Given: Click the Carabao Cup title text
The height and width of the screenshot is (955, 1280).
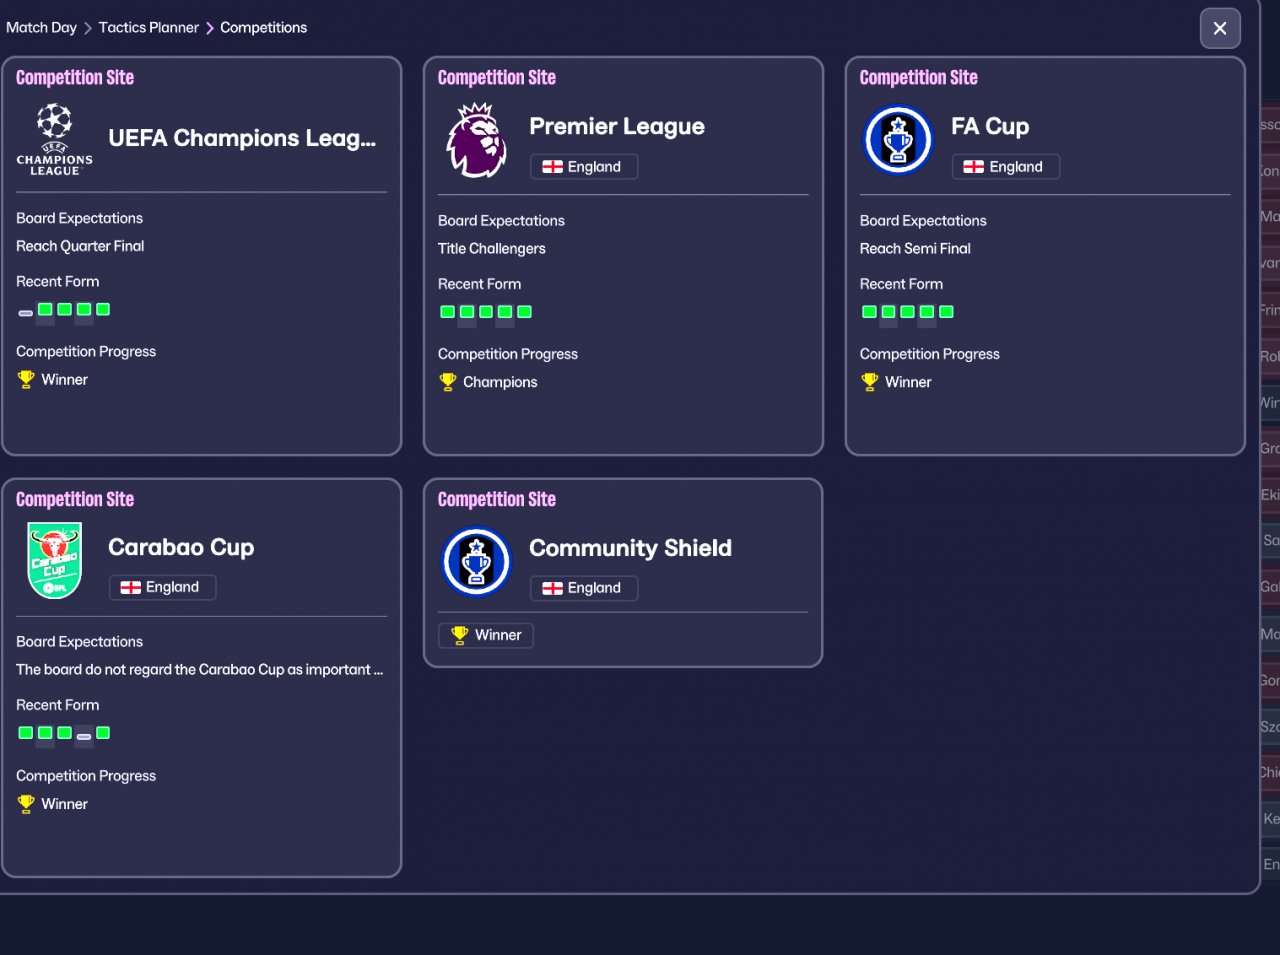Looking at the screenshot, I should [181, 547].
